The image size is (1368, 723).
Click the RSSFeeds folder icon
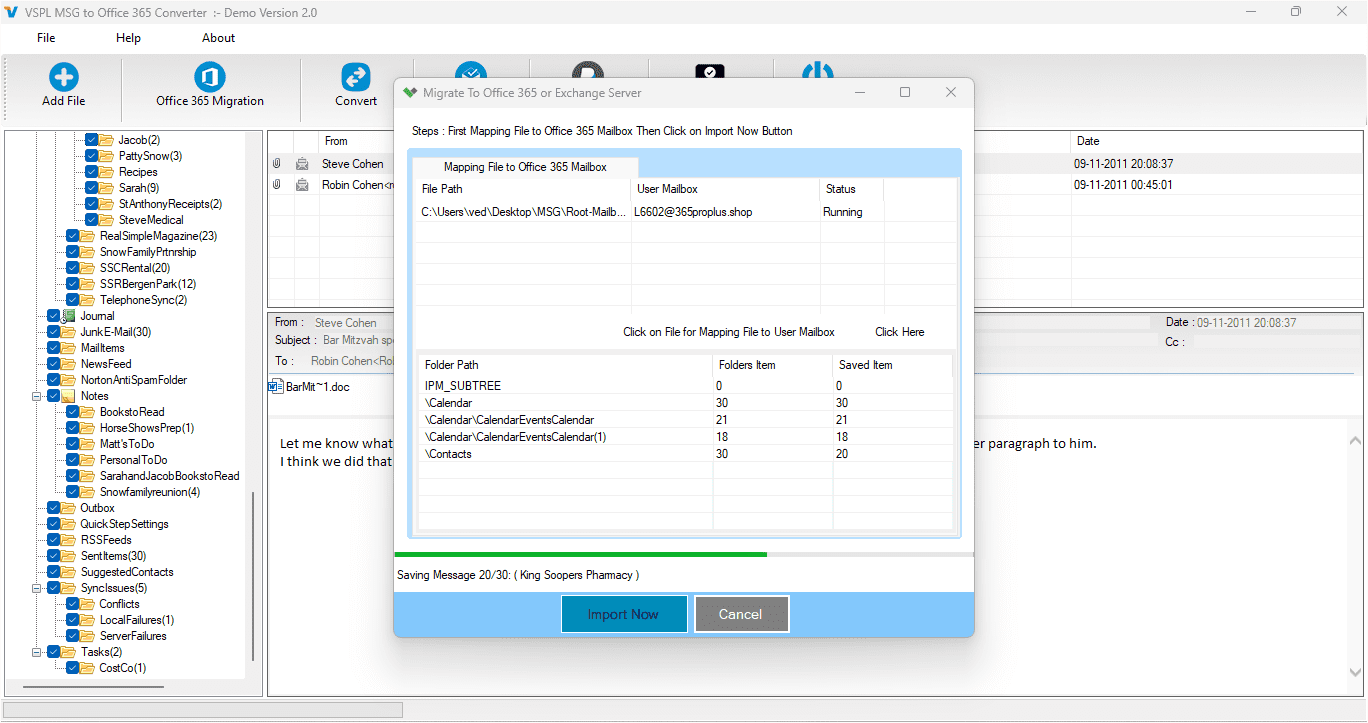click(69, 540)
